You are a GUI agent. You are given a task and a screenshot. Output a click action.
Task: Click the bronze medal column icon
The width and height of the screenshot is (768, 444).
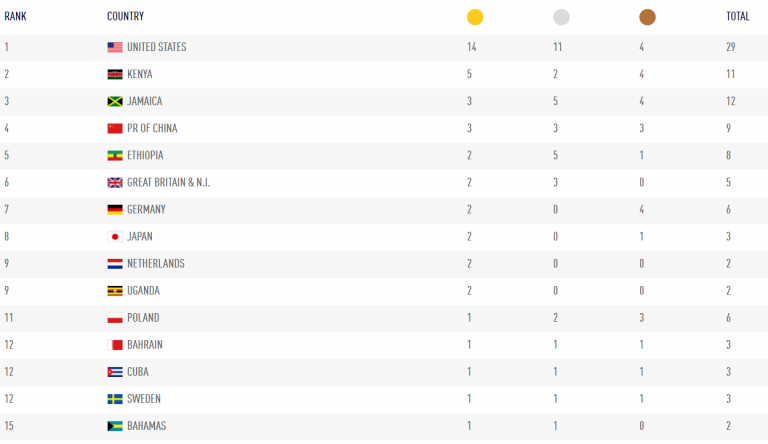pos(647,17)
